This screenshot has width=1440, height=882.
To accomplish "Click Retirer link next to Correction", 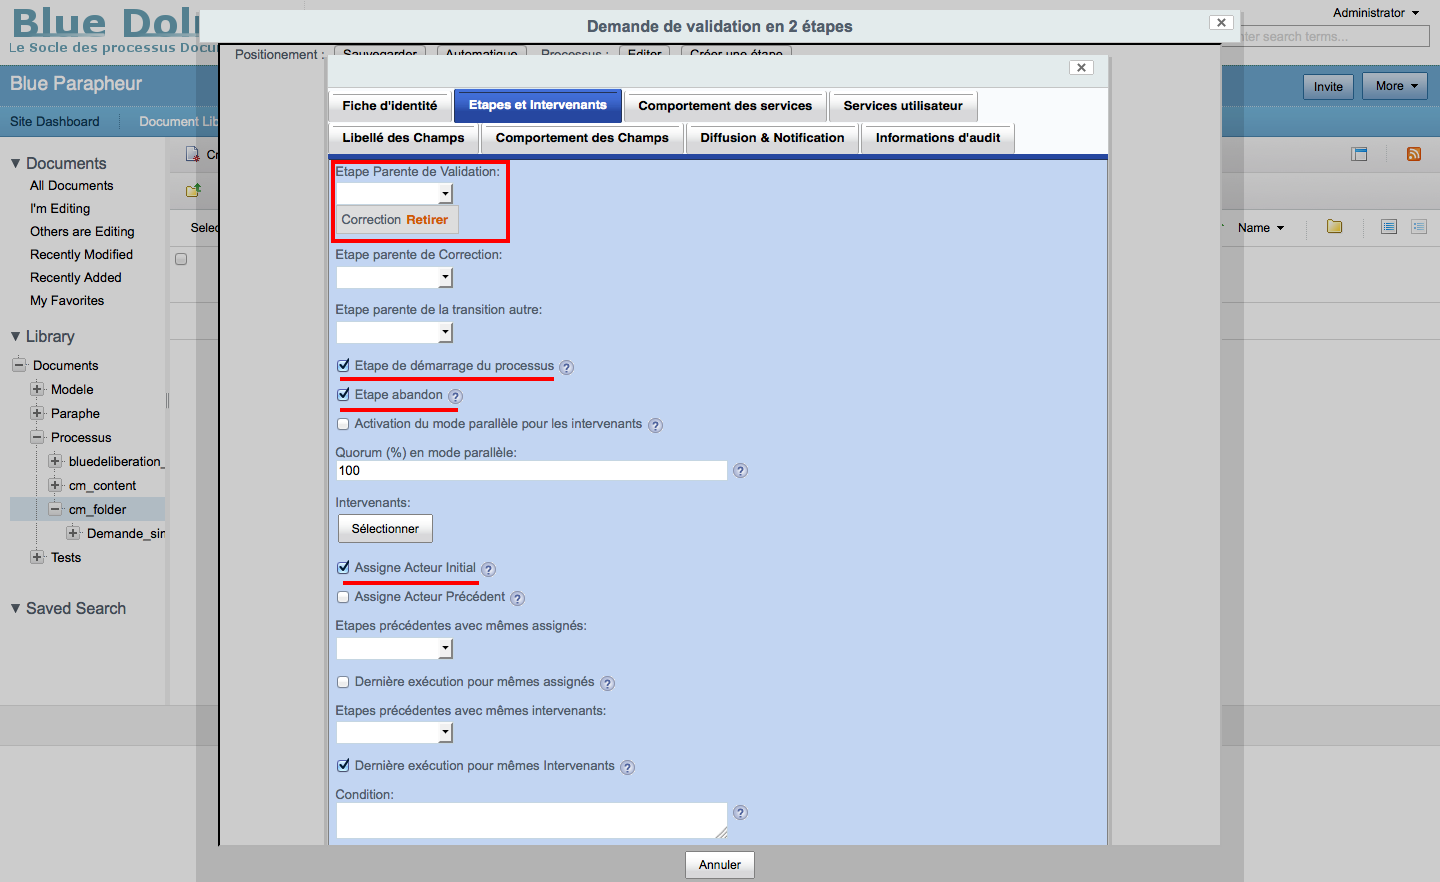I will (427, 220).
